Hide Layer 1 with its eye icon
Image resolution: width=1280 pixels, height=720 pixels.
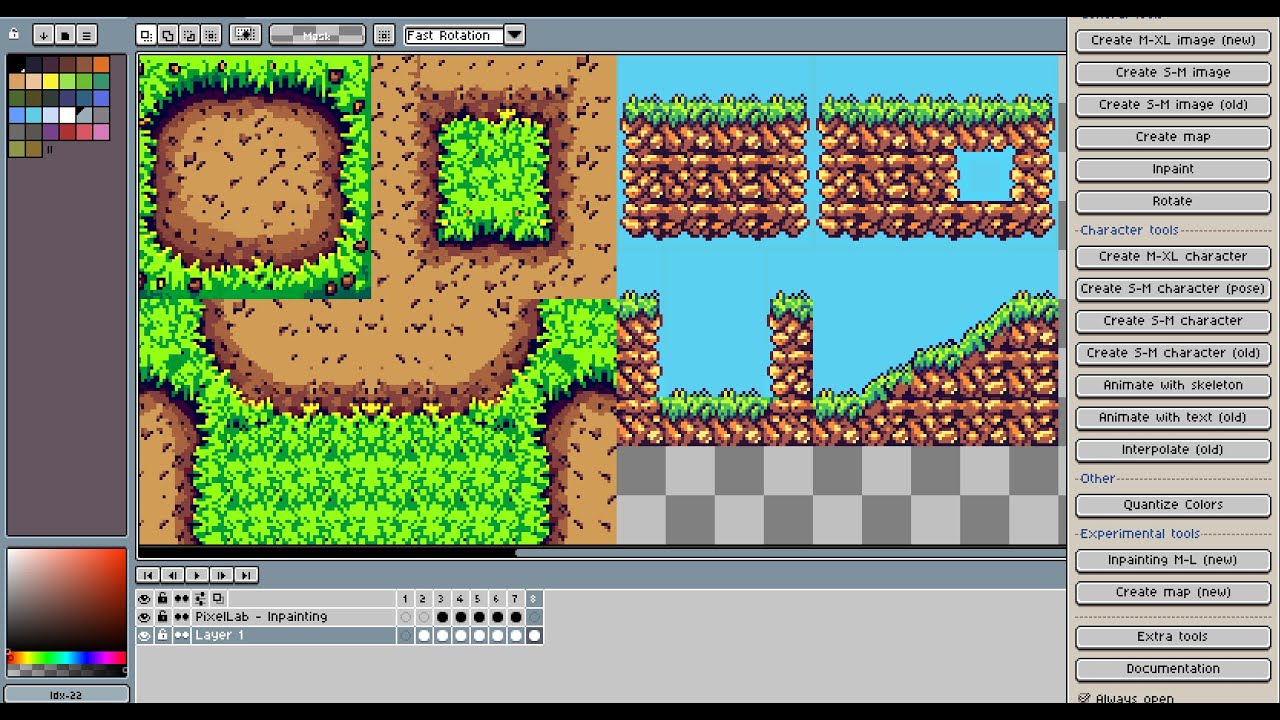click(x=144, y=635)
